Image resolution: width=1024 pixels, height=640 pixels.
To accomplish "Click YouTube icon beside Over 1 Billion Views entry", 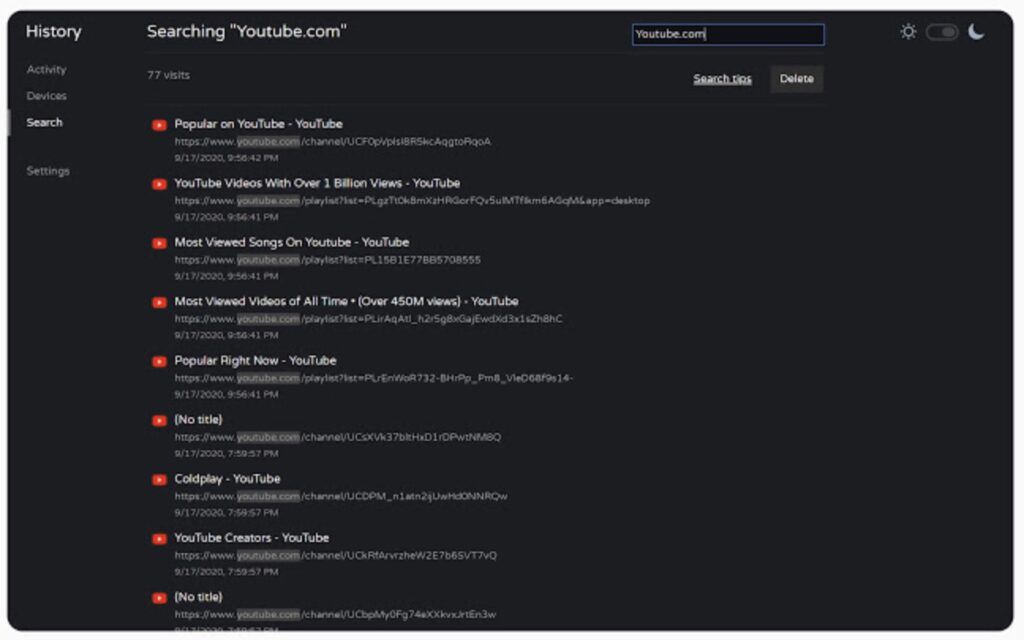I will 159,184.
